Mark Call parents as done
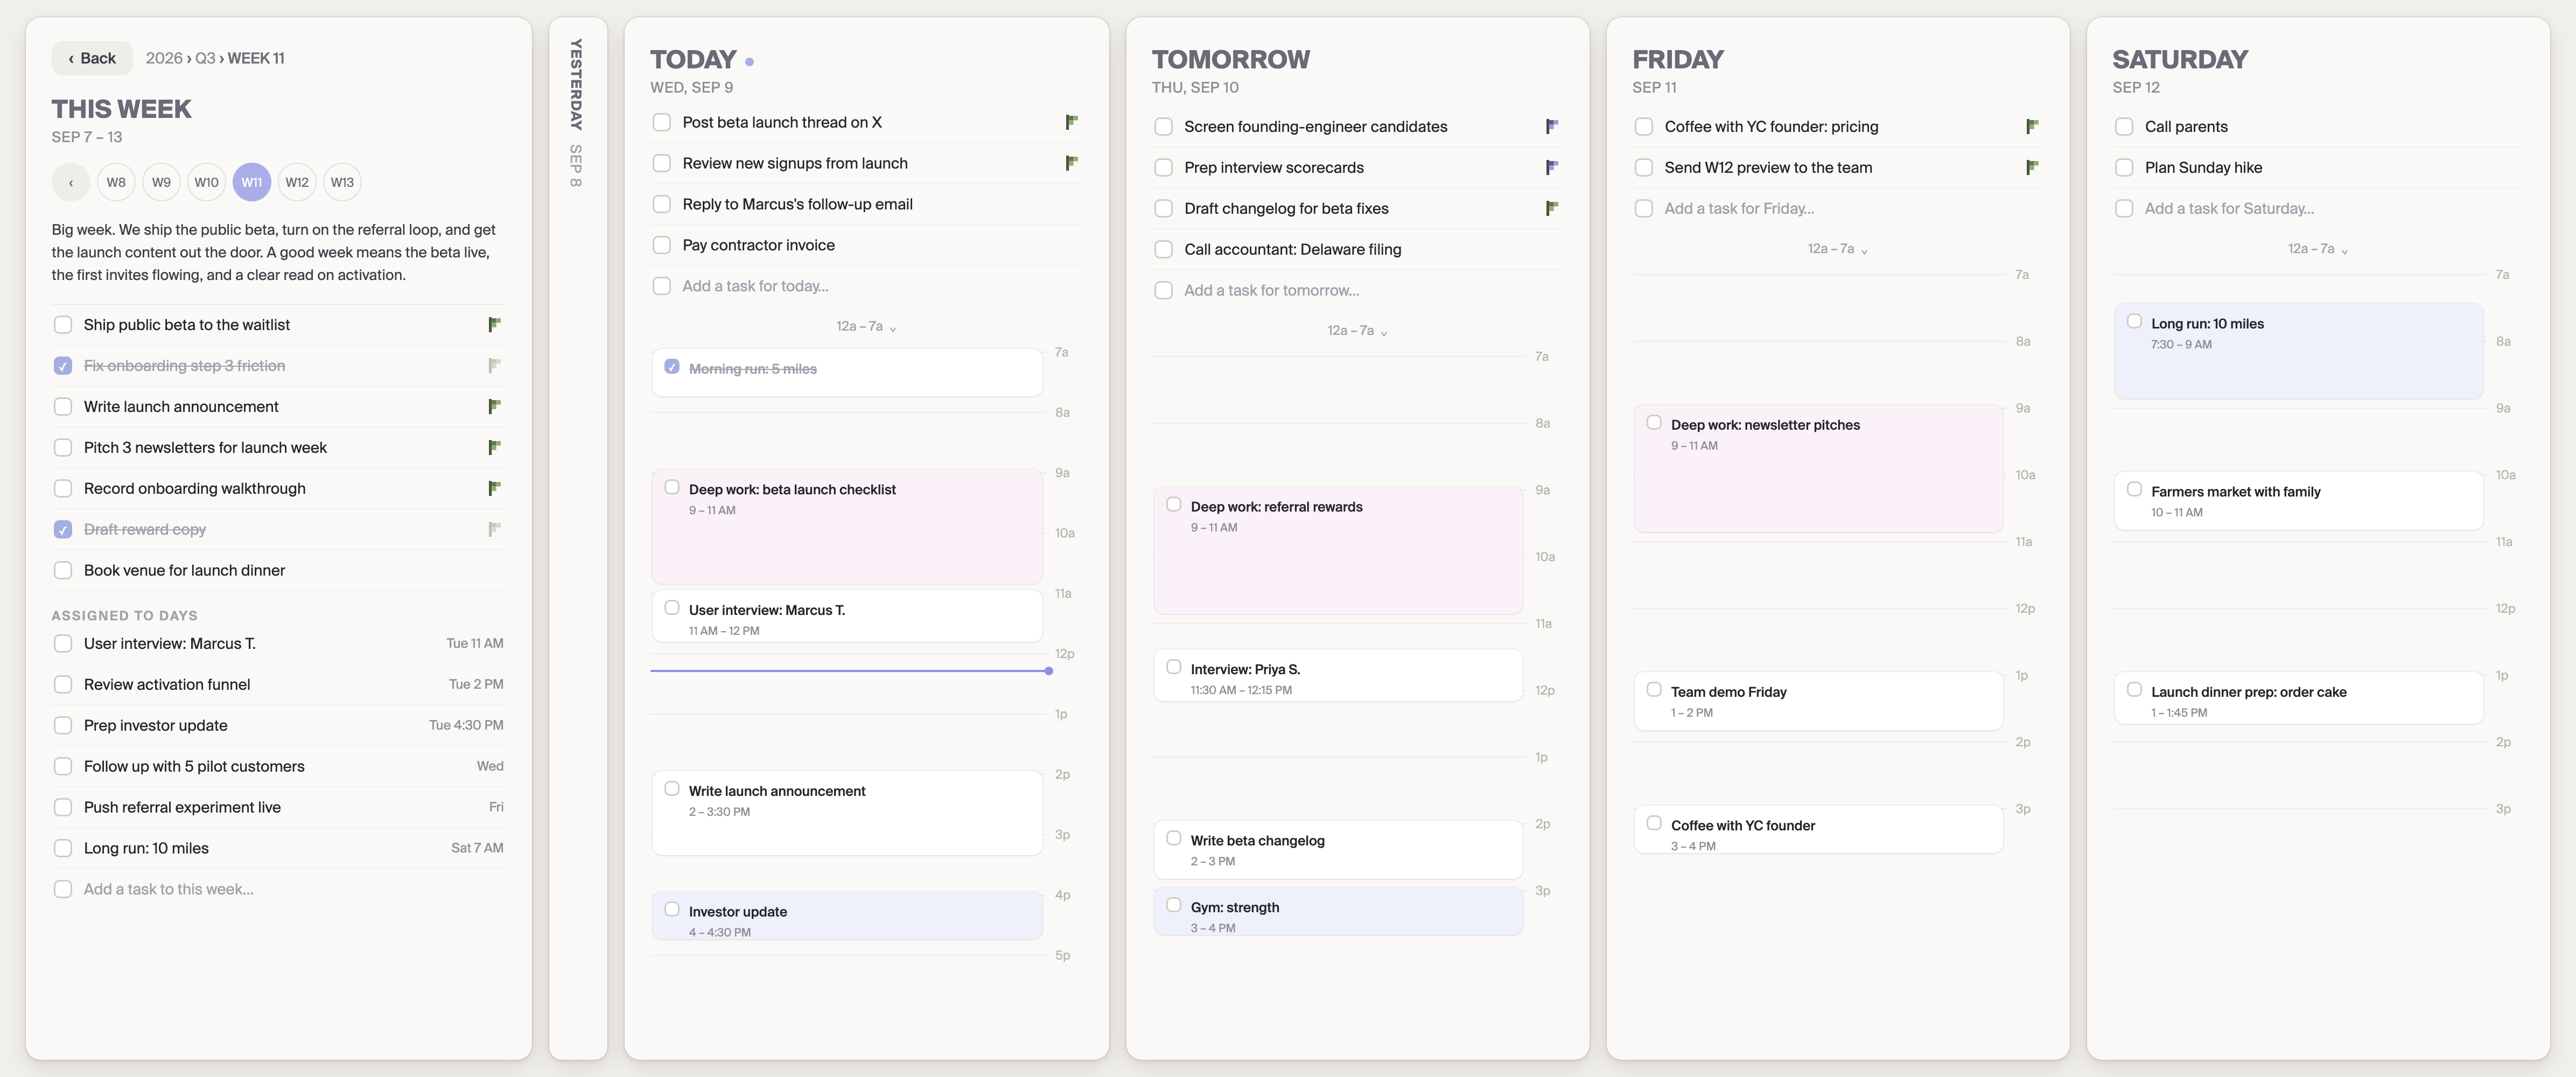This screenshot has height=1077, width=2576. (2124, 127)
